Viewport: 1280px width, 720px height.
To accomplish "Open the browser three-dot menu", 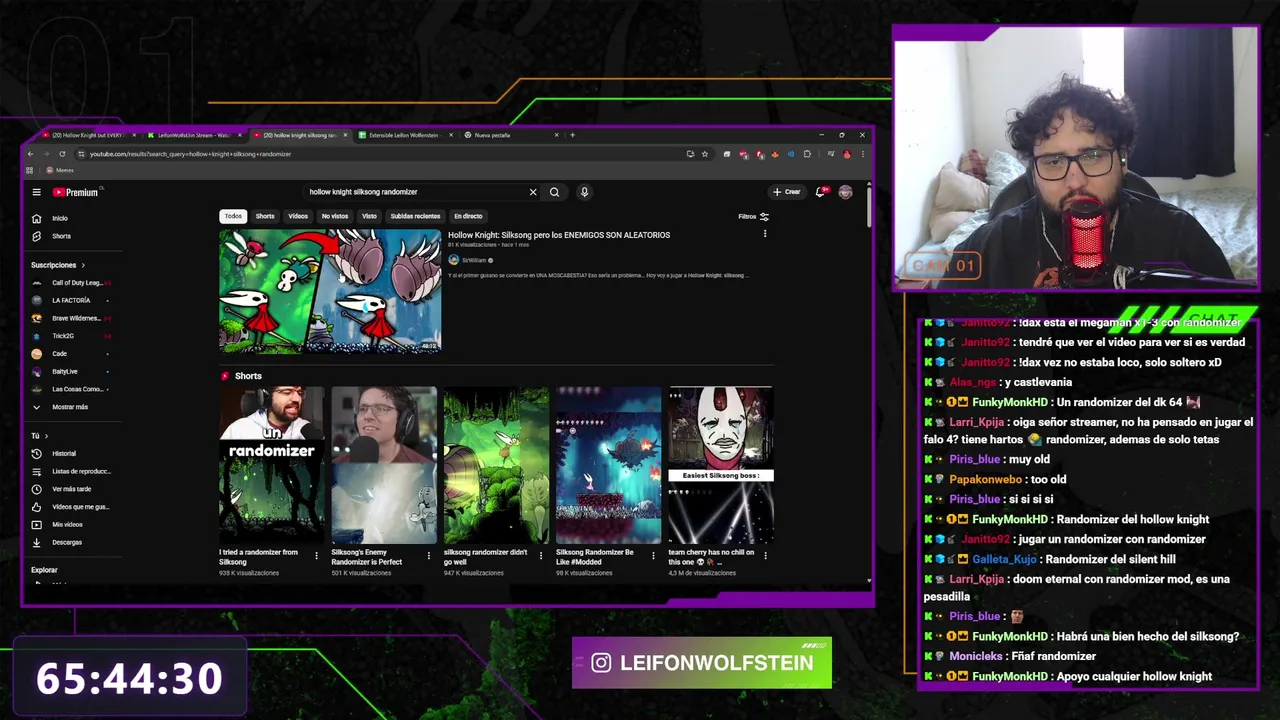I will [863, 154].
